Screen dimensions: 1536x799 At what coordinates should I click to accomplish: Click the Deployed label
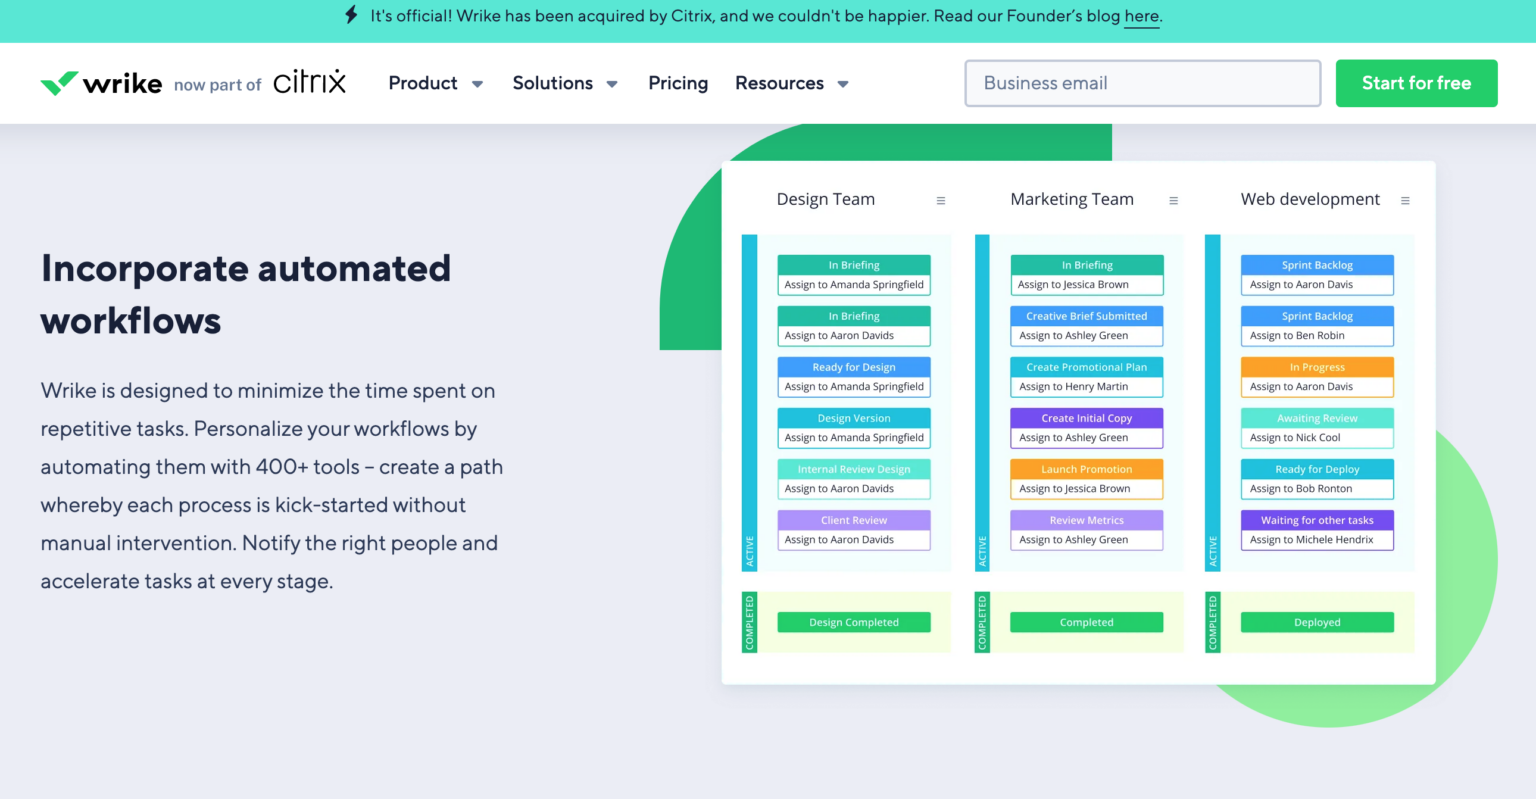coord(1317,622)
